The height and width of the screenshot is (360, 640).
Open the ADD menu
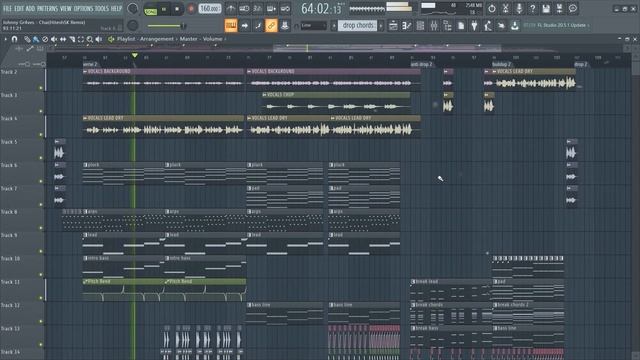pos(31,8)
